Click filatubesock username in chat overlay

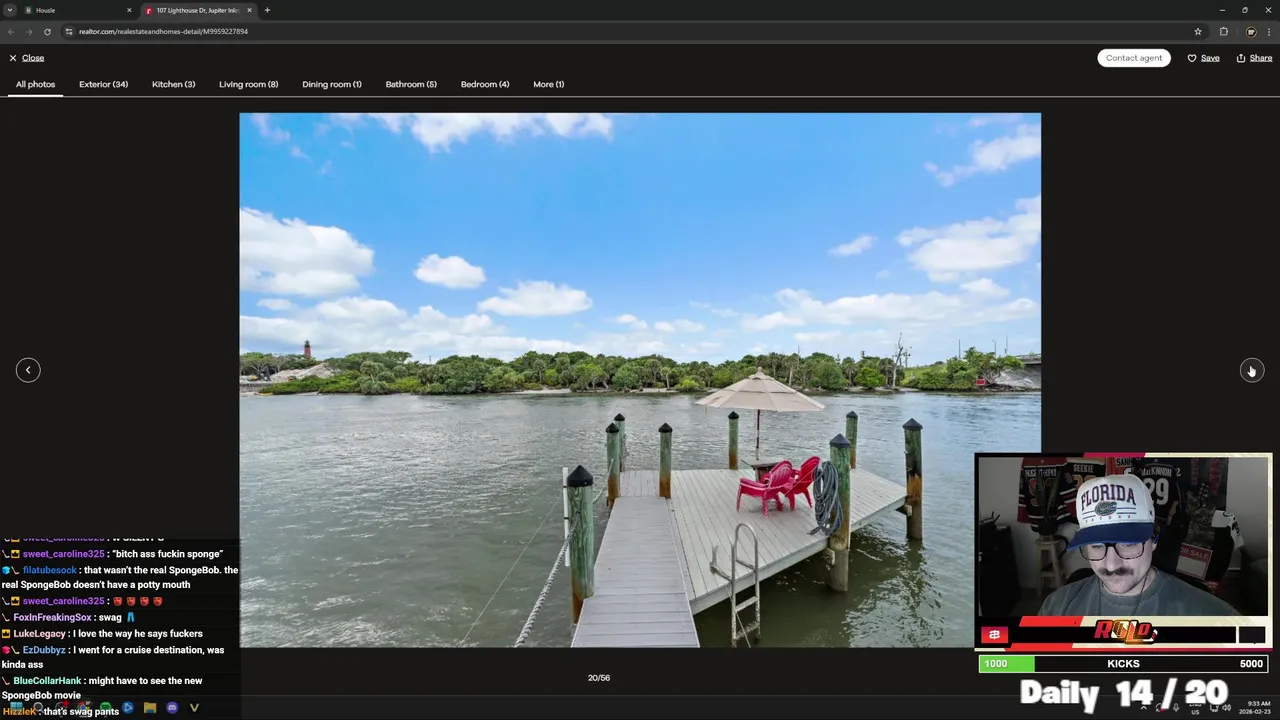49,570
